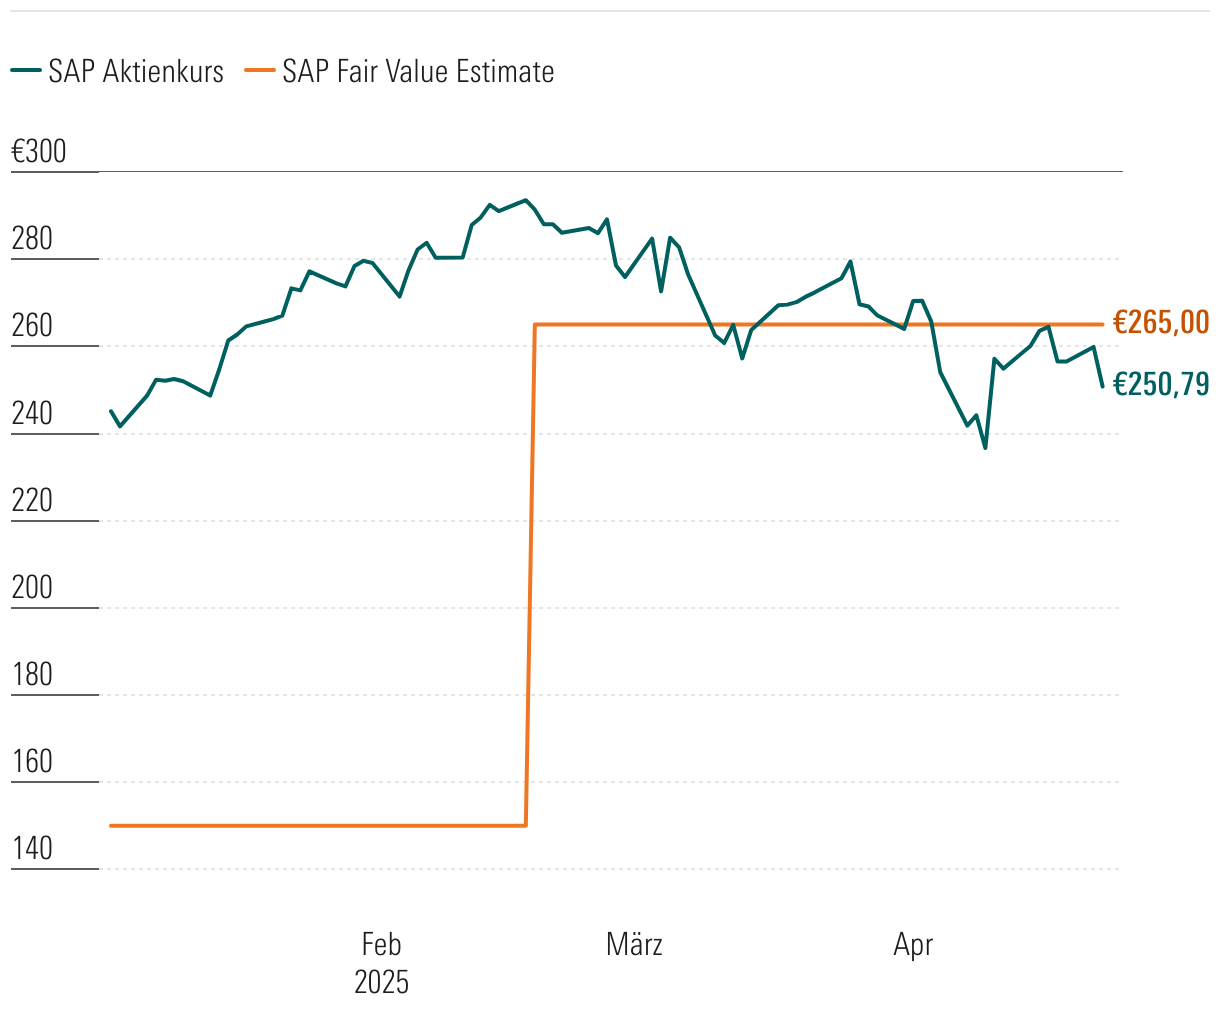Select the 240 y-axis tick label
1220x1014 pixels.
pos(32,414)
